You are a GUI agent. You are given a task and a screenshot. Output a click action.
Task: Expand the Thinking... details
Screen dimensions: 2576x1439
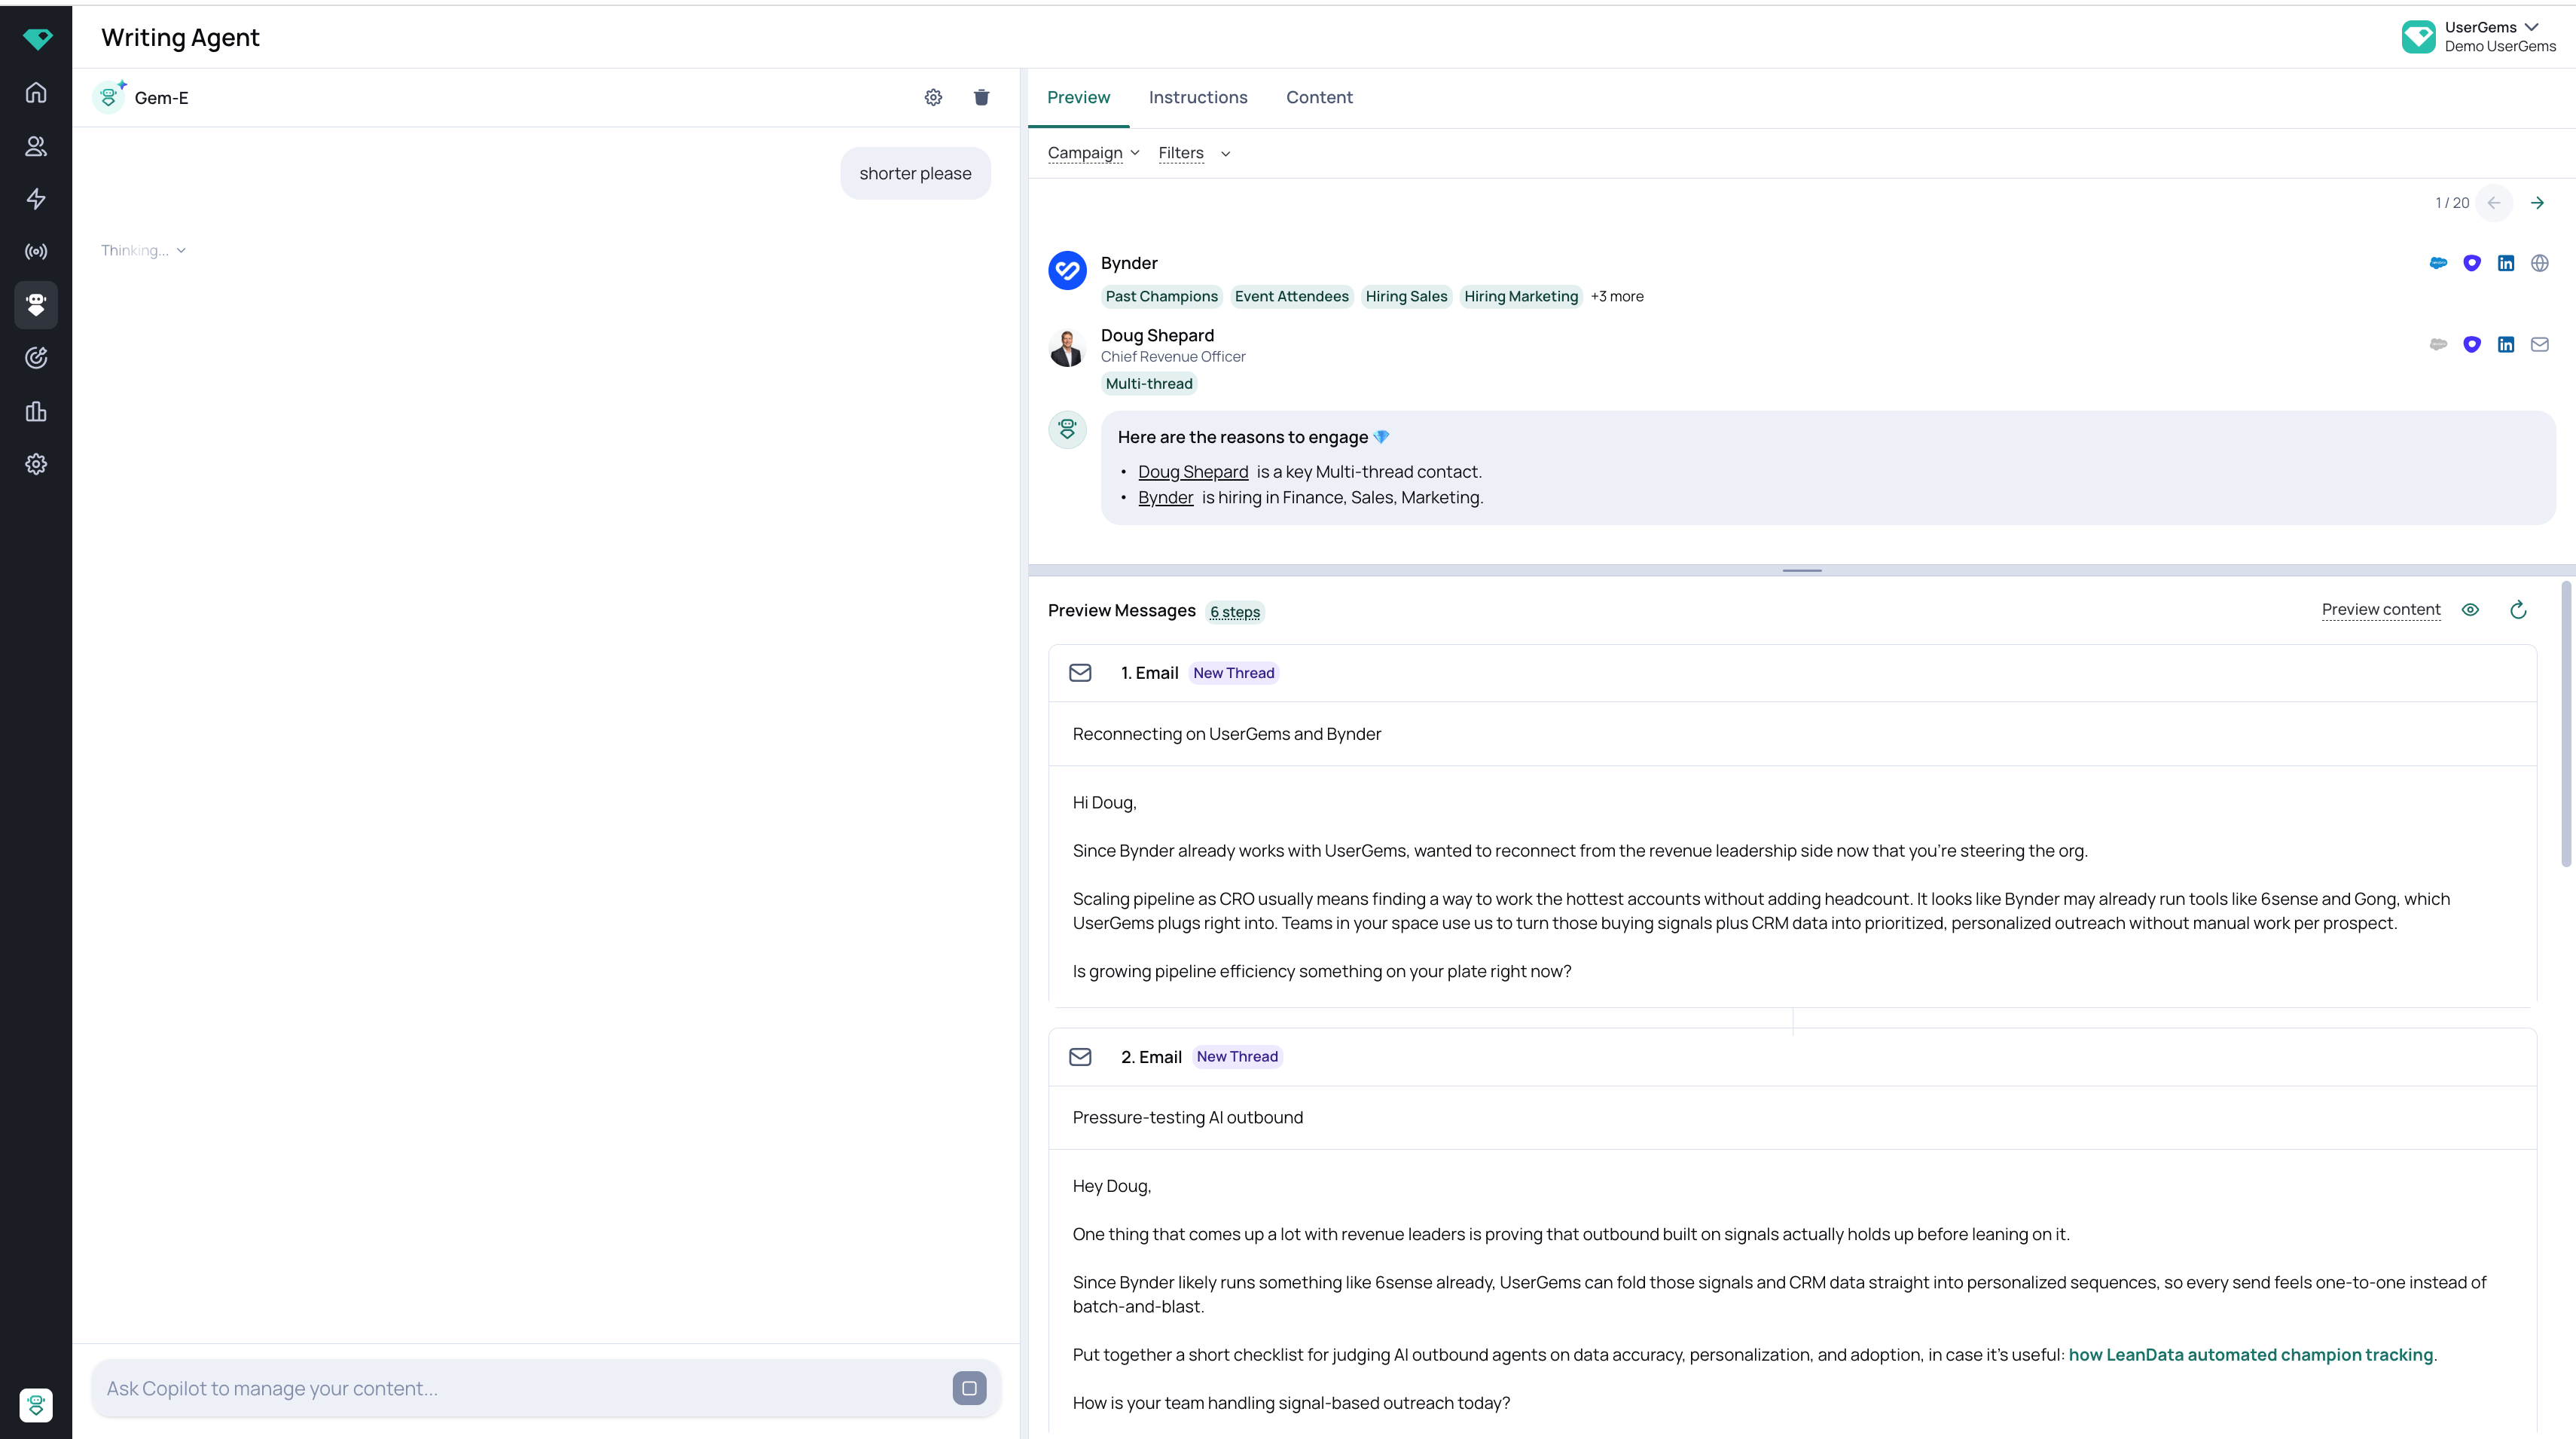pos(143,250)
